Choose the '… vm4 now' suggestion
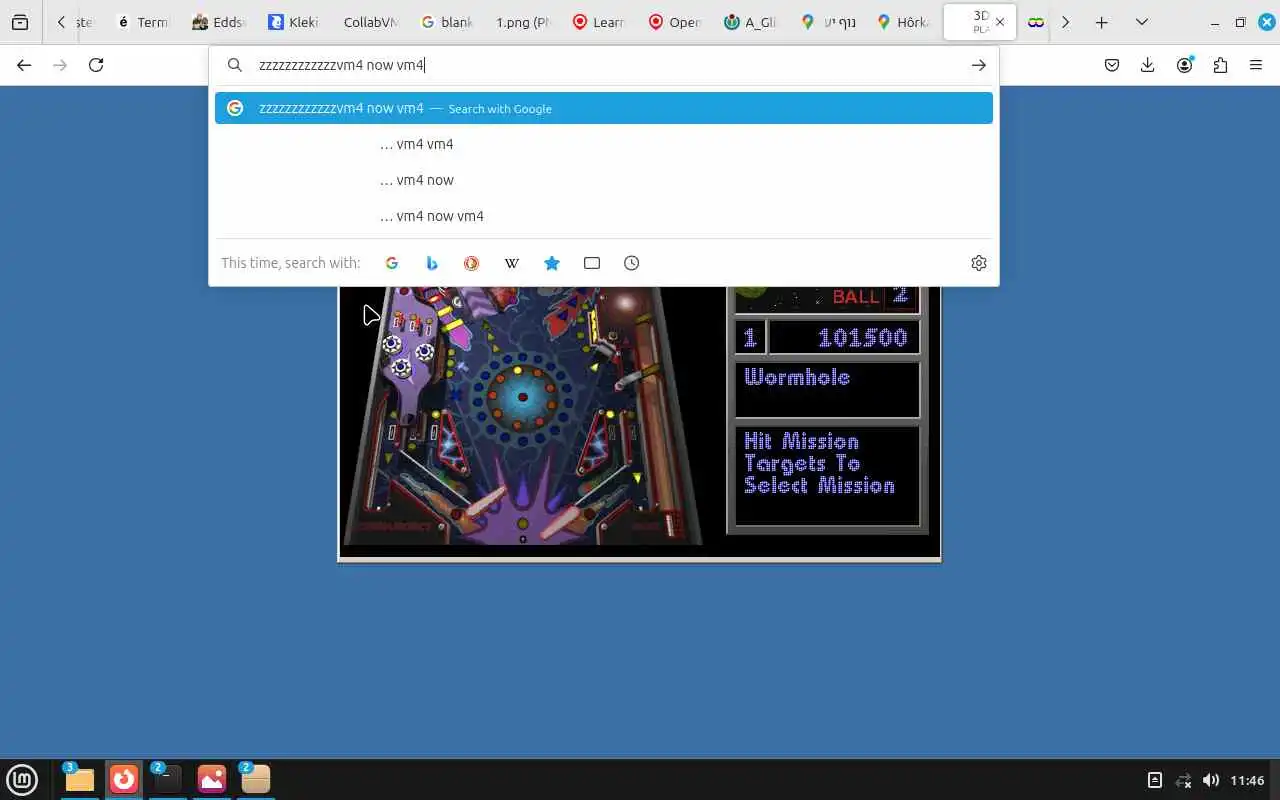1280x800 pixels. [604, 180]
